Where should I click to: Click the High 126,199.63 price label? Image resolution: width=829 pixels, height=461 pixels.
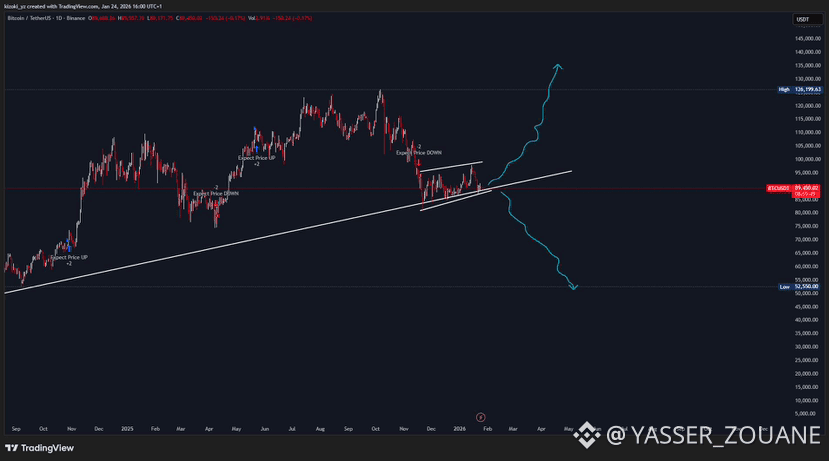[x=799, y=89]
